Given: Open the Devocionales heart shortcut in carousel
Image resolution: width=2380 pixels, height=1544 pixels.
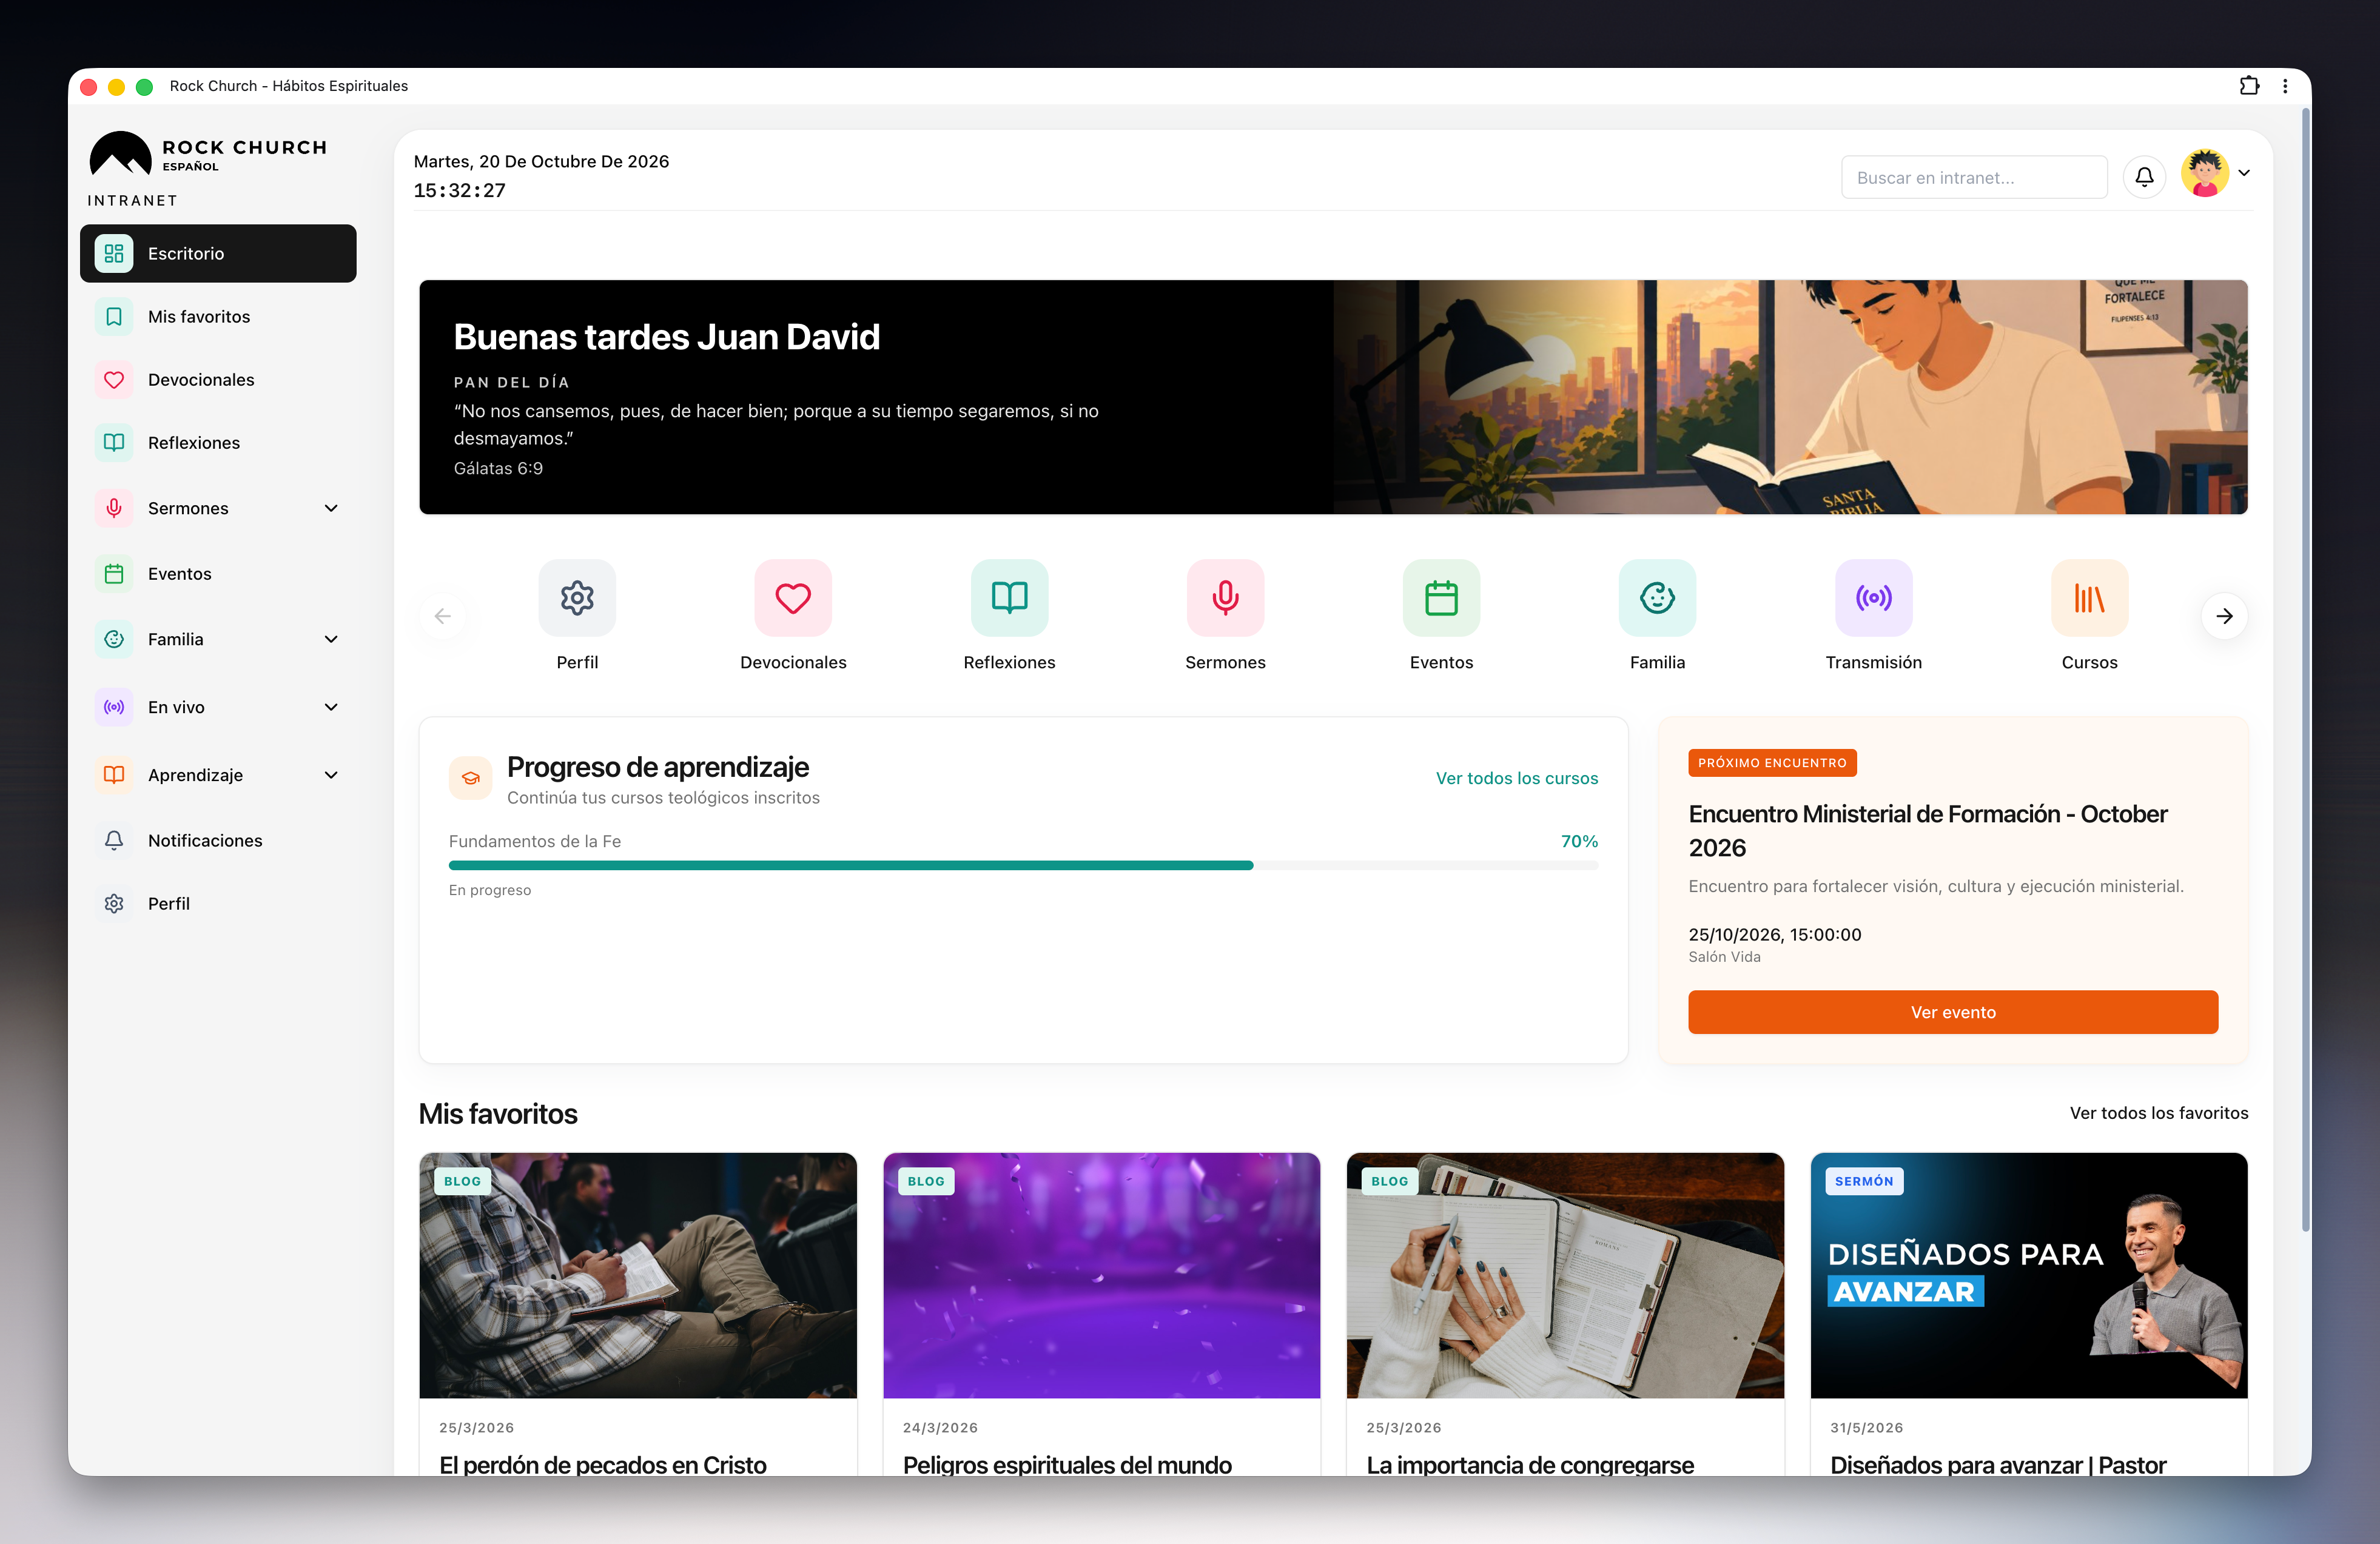Looking at the screenshot, I should tap(793, 598).
